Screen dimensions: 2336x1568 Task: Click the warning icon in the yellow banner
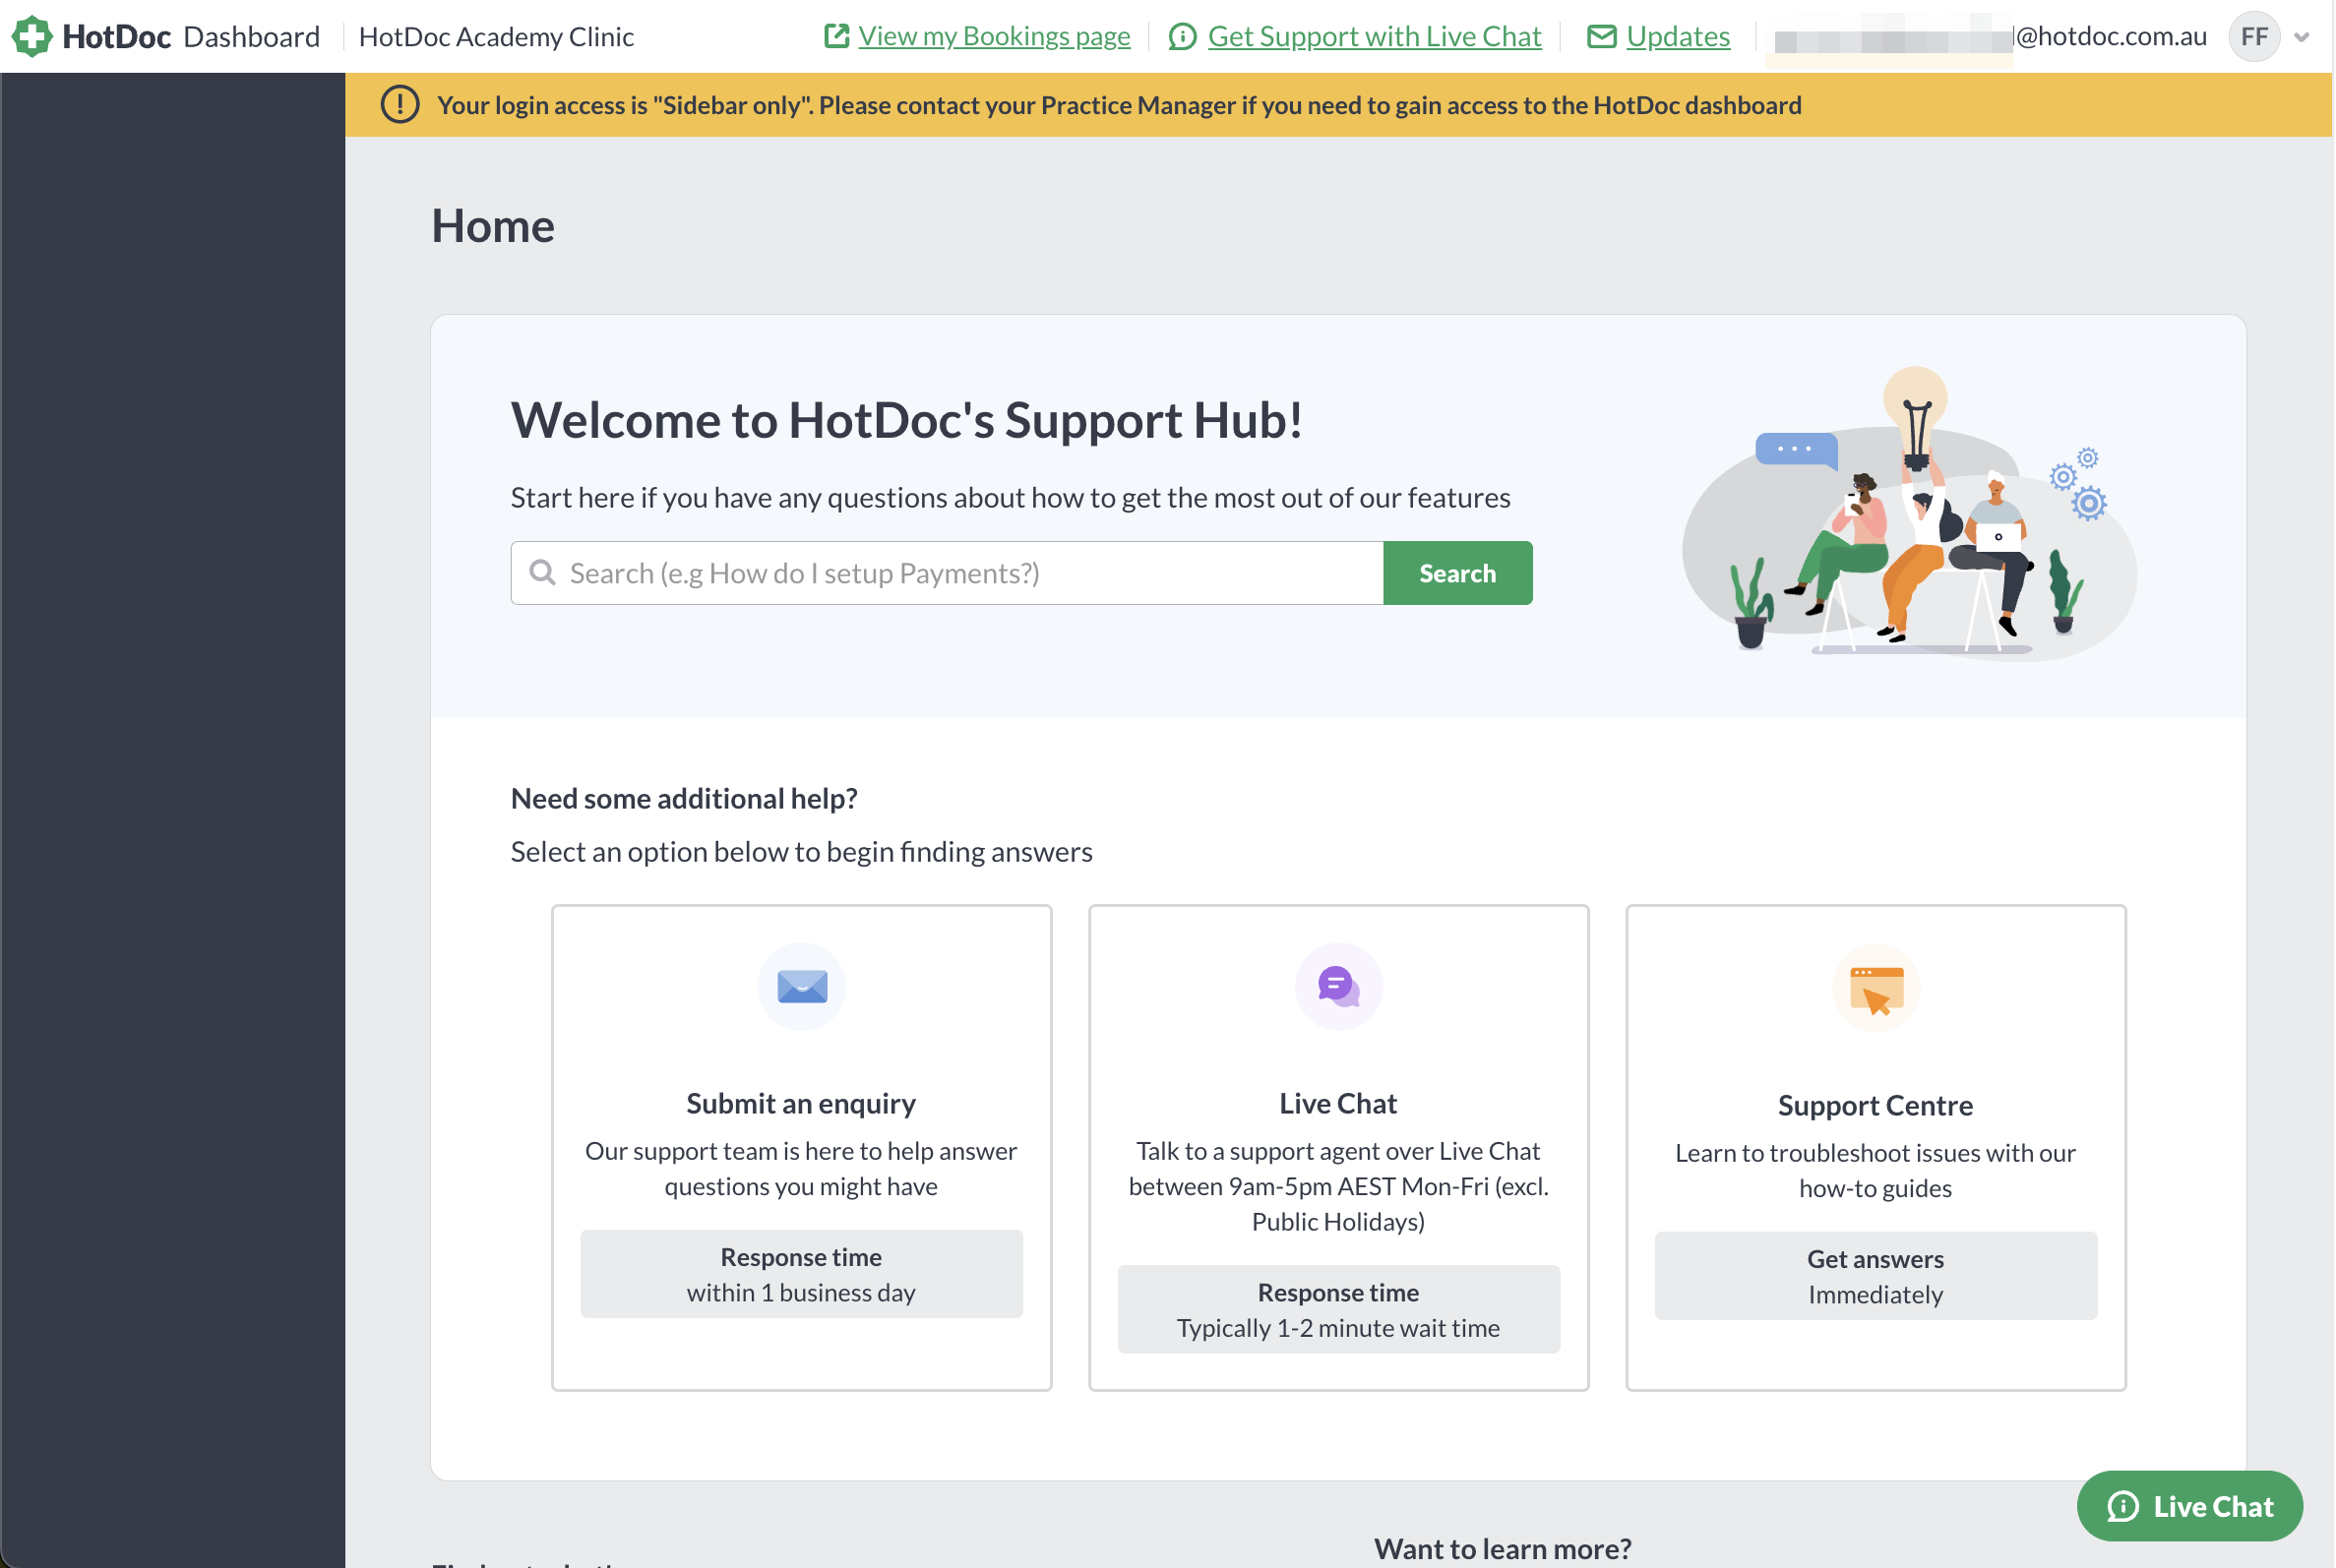pos(400,105)
